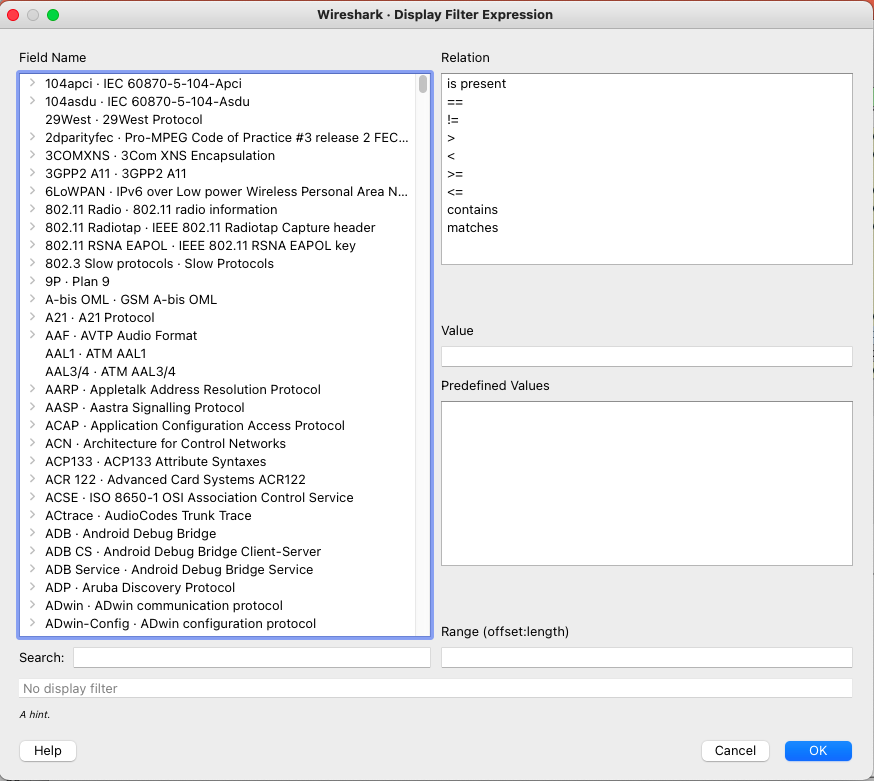
Task: Select AAL1 ATM AAL1 field
Action: tap(95, 354)
